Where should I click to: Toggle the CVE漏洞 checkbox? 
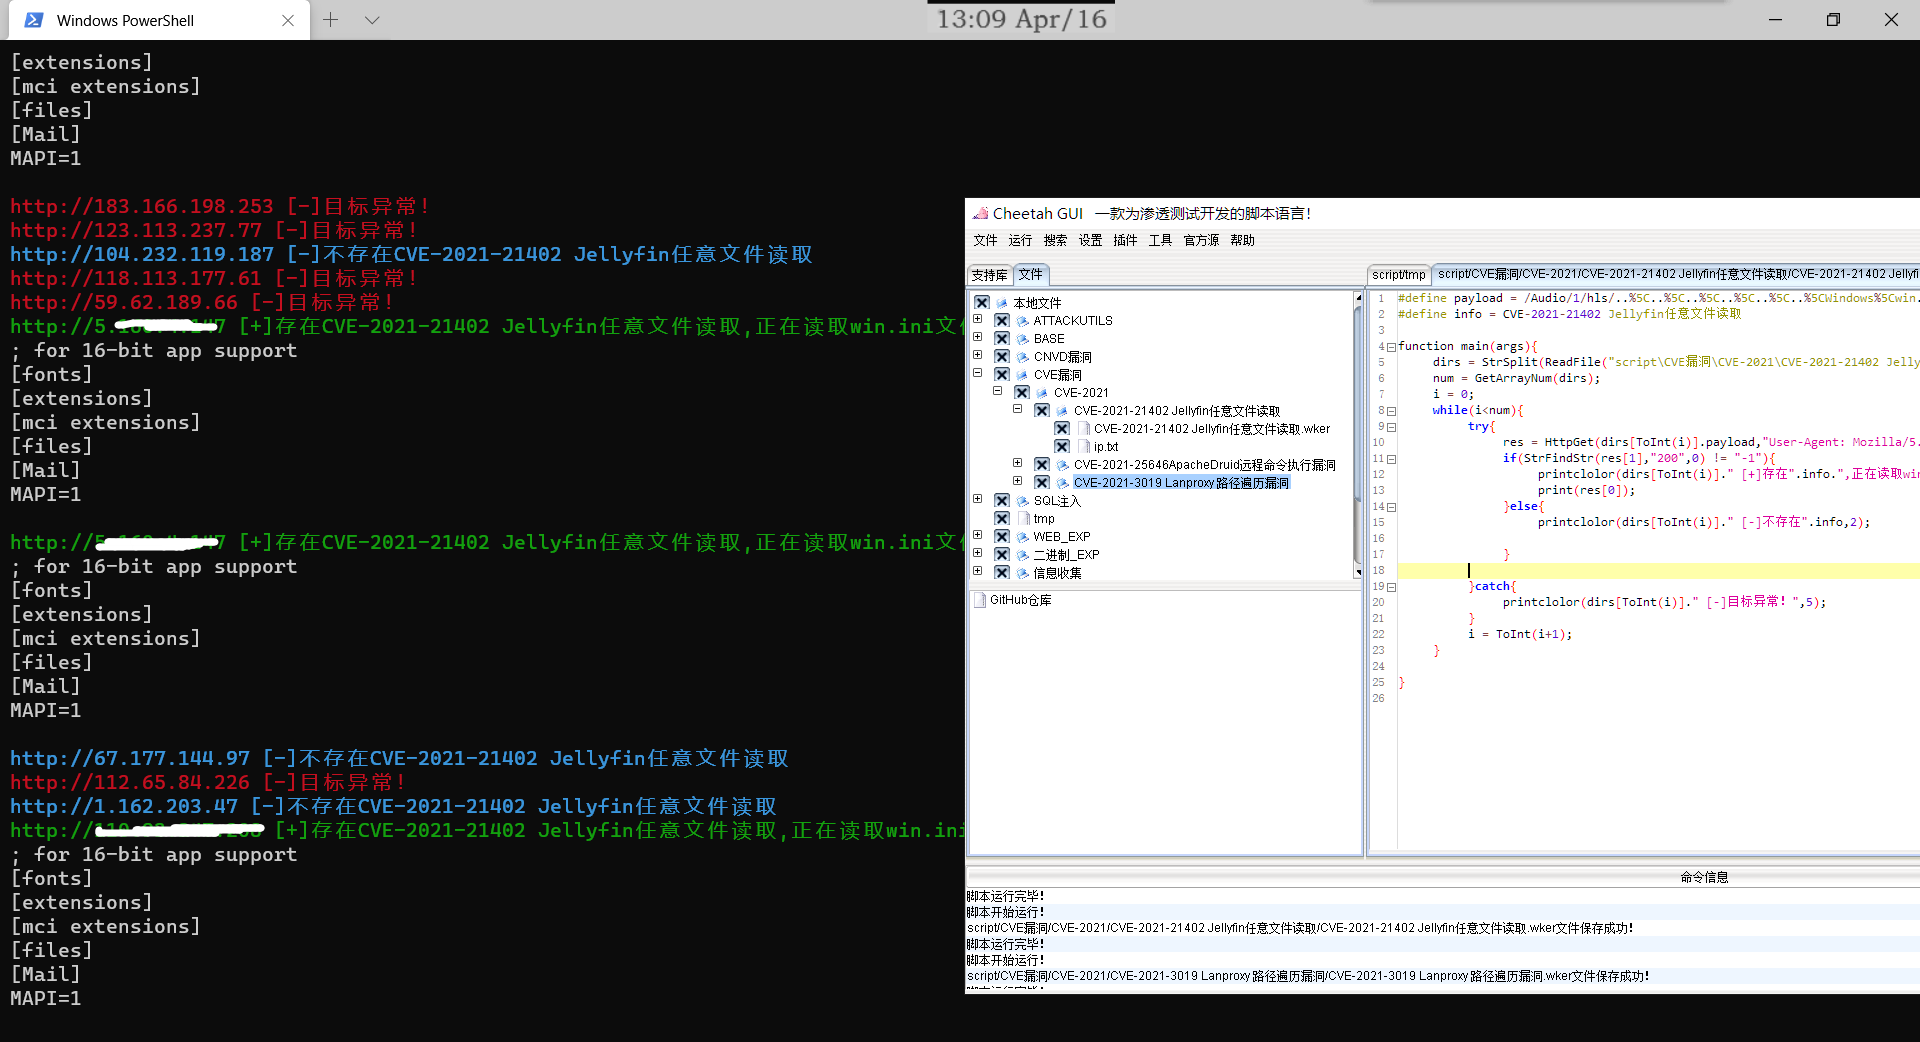(x=1002, y=375)
